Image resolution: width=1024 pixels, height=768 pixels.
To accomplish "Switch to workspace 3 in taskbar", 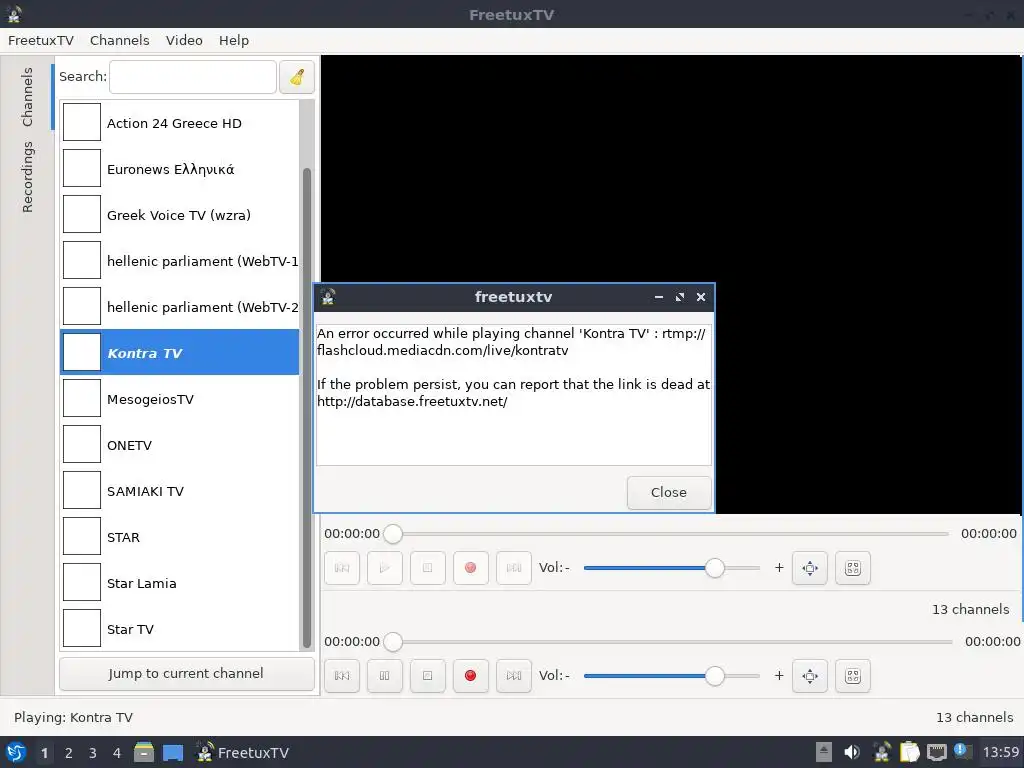I will pos(93,753).
